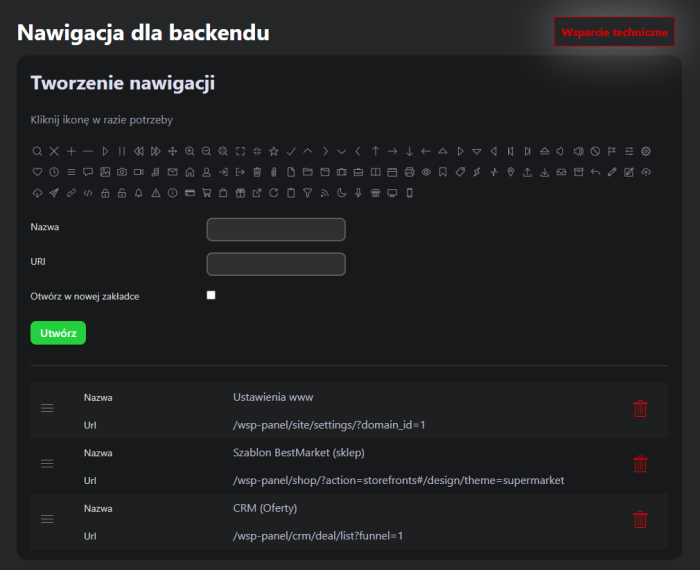Pick the eye icon
Screen dimensions: 700x570
tap(426, 172)
